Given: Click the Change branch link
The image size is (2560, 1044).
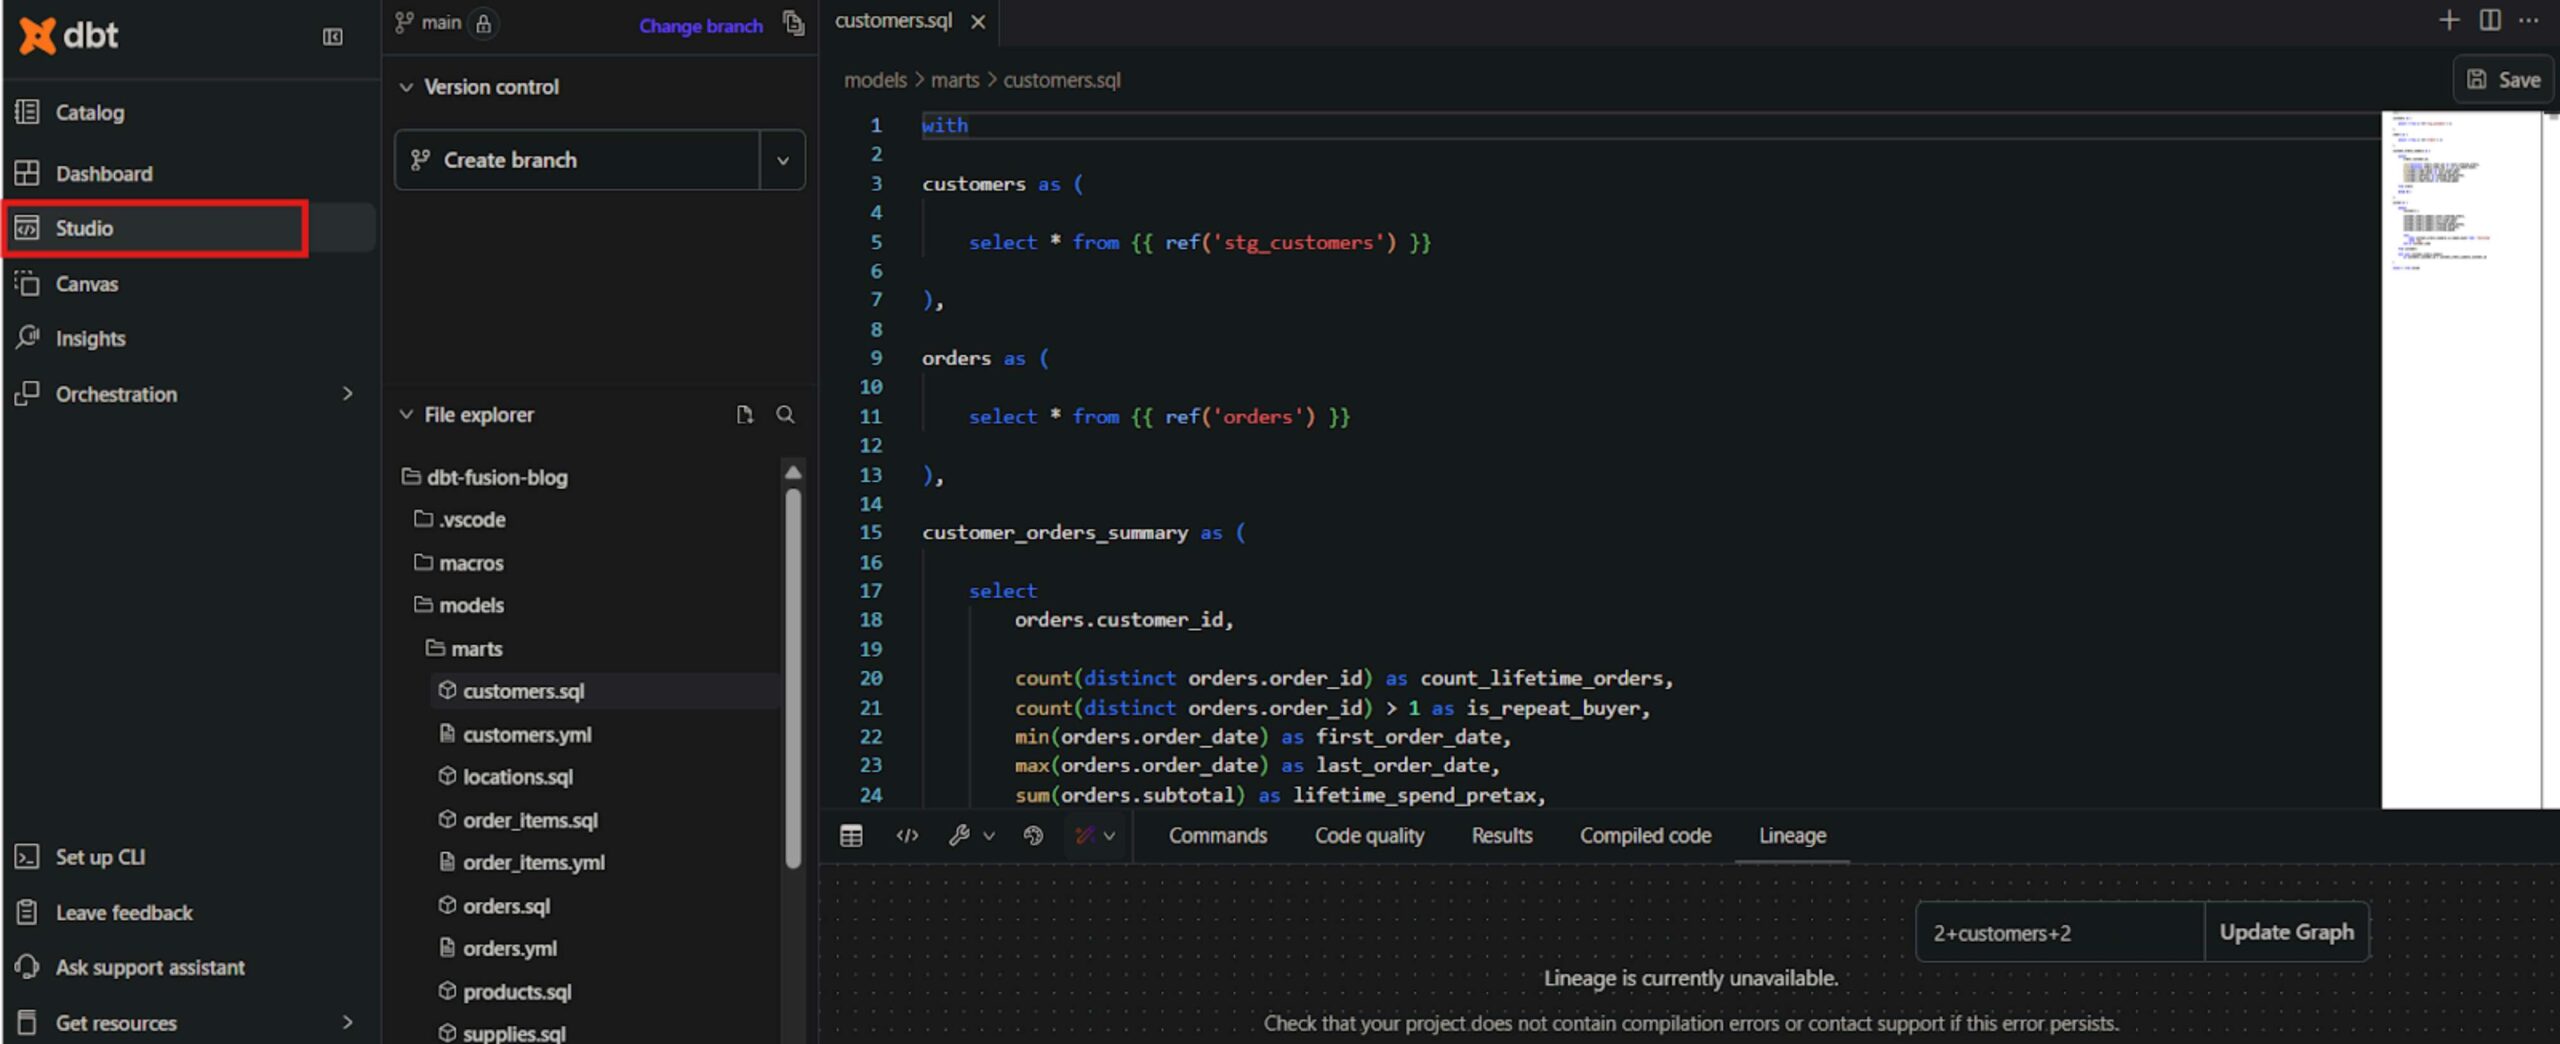Looking at the screenshot, I should (700, 26).
